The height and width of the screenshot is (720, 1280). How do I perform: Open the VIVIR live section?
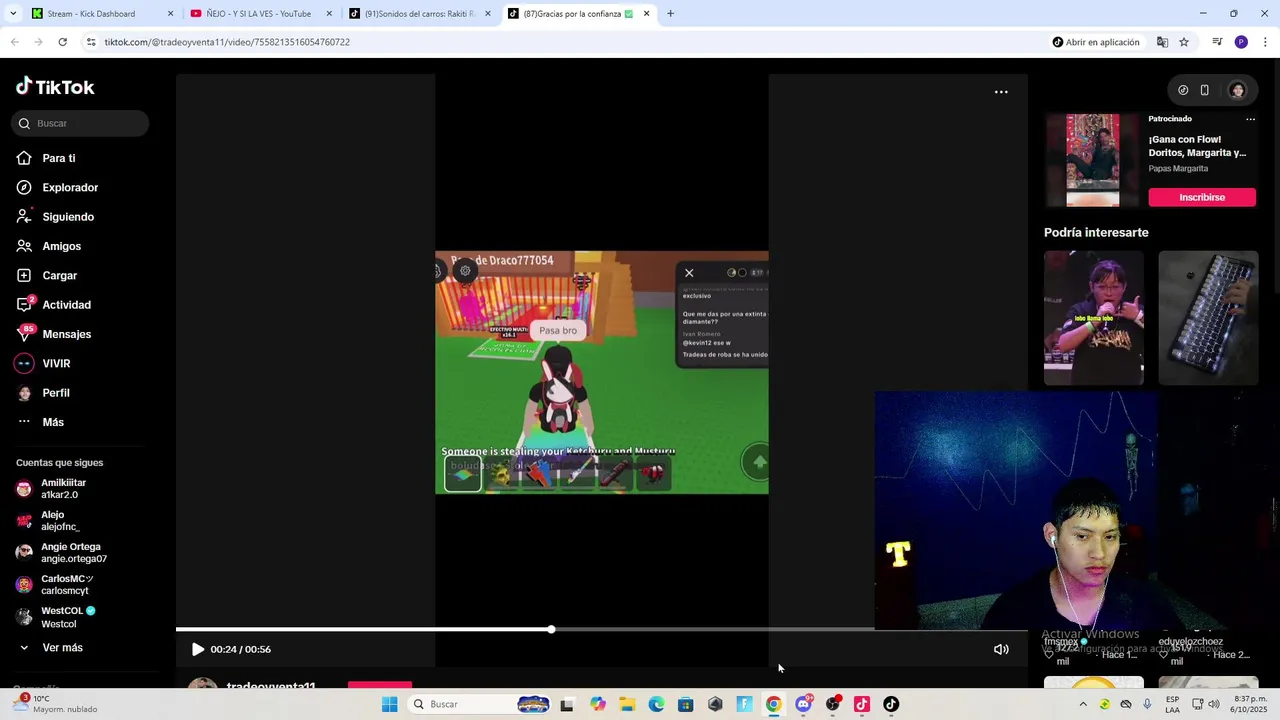44,363
